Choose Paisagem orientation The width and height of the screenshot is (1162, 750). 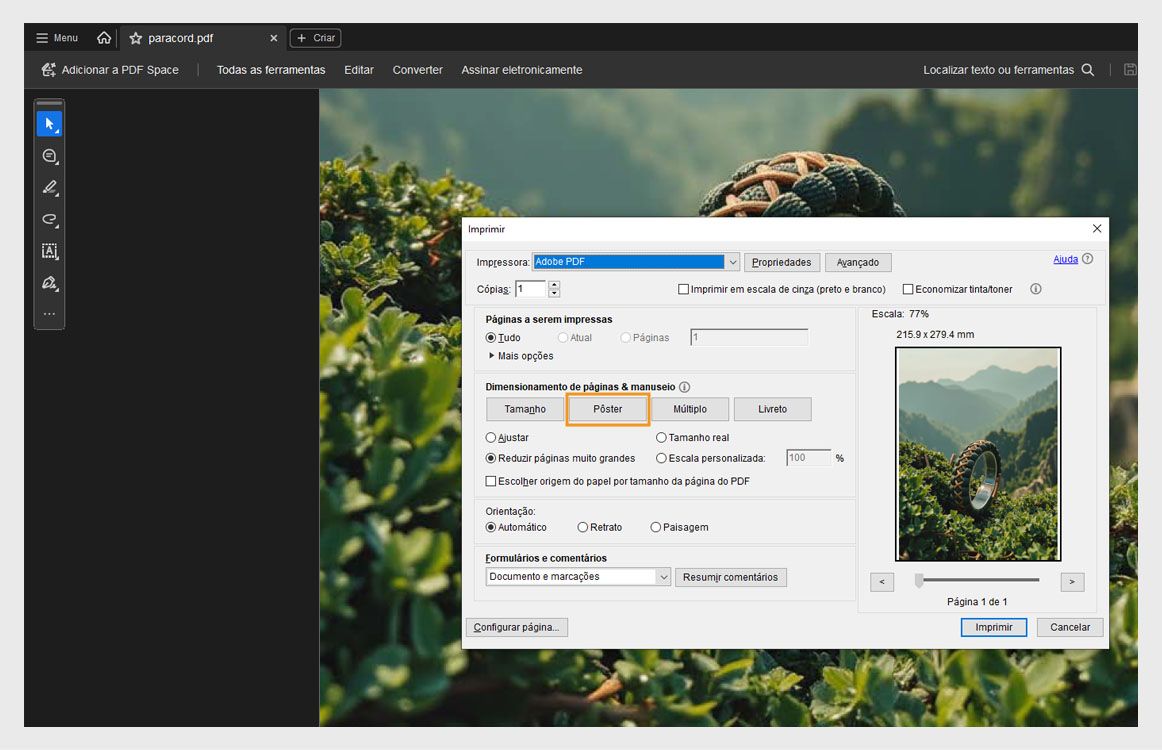[x=656, y=527]
